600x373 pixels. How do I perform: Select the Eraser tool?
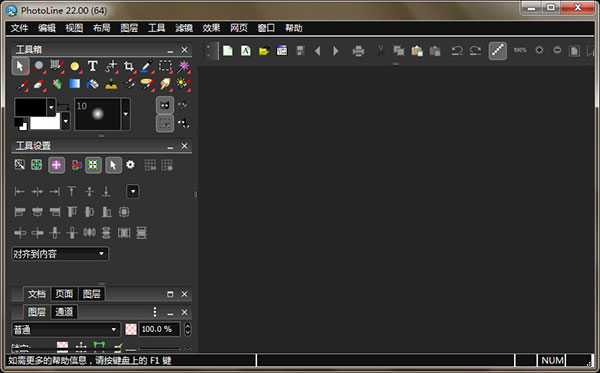tap(38, 84)
